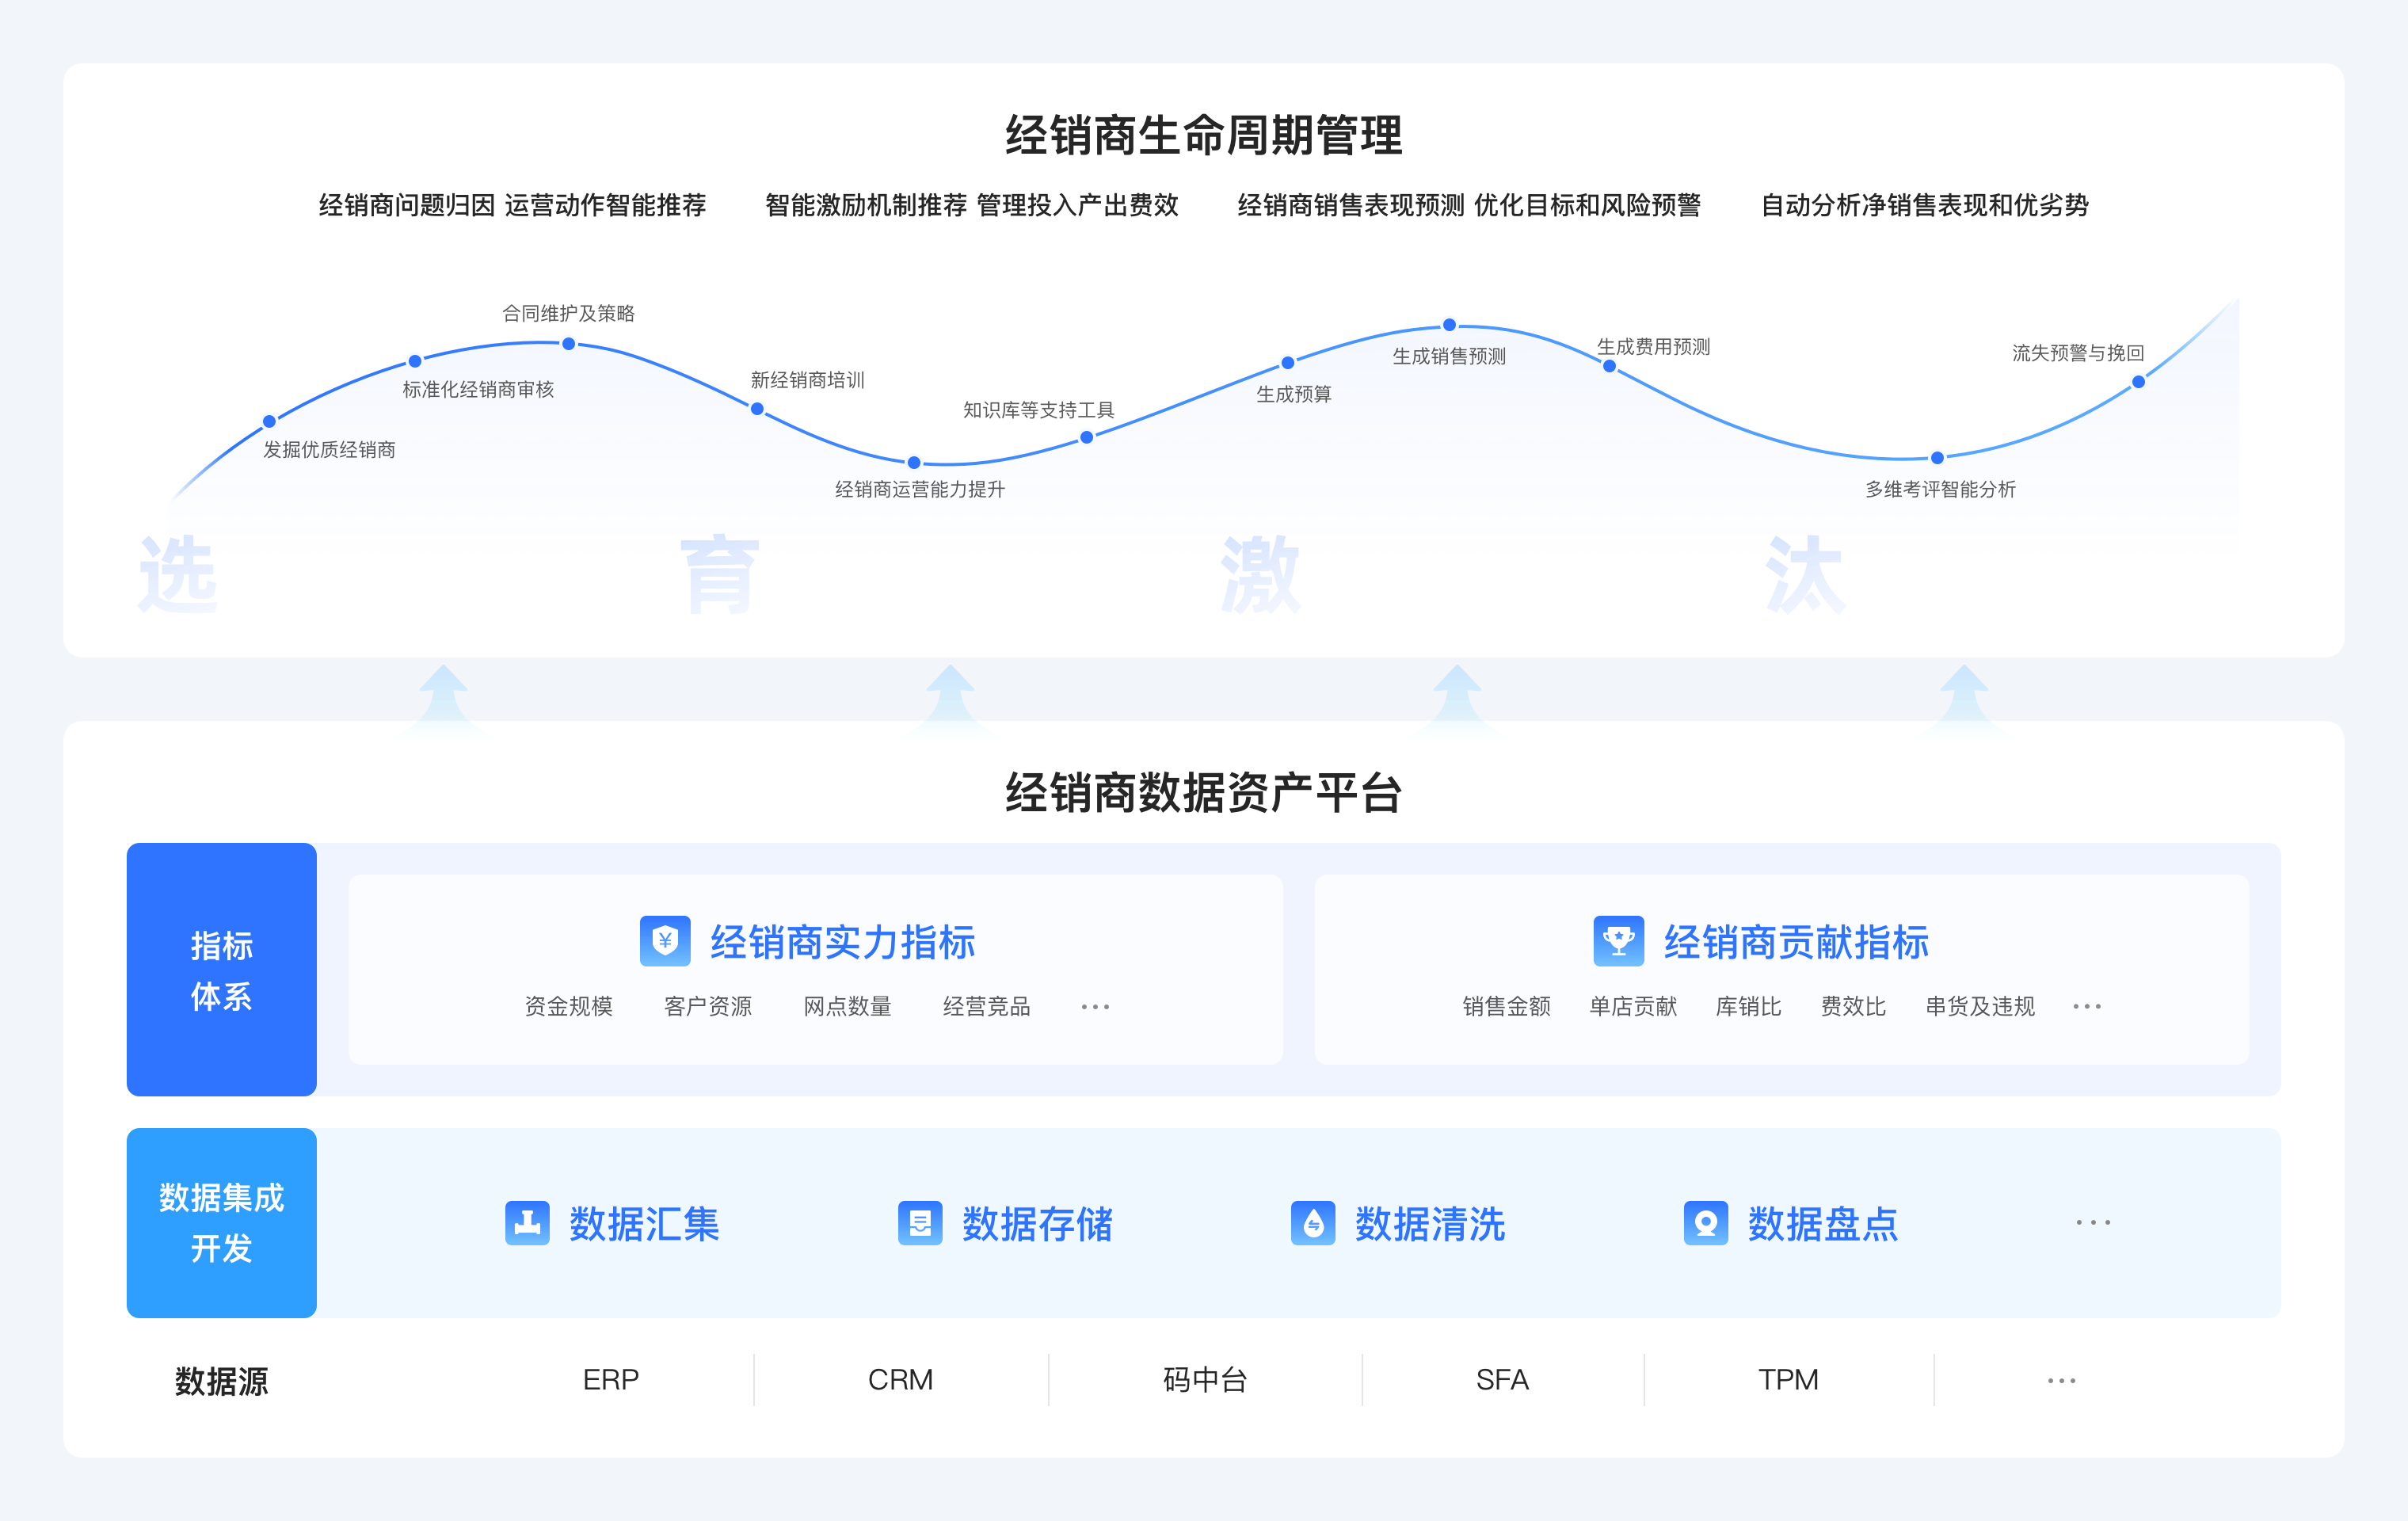The image size is (2408, 1521).
Task: Click the 流失预警与挽回 curve point
Action: 2138,382
